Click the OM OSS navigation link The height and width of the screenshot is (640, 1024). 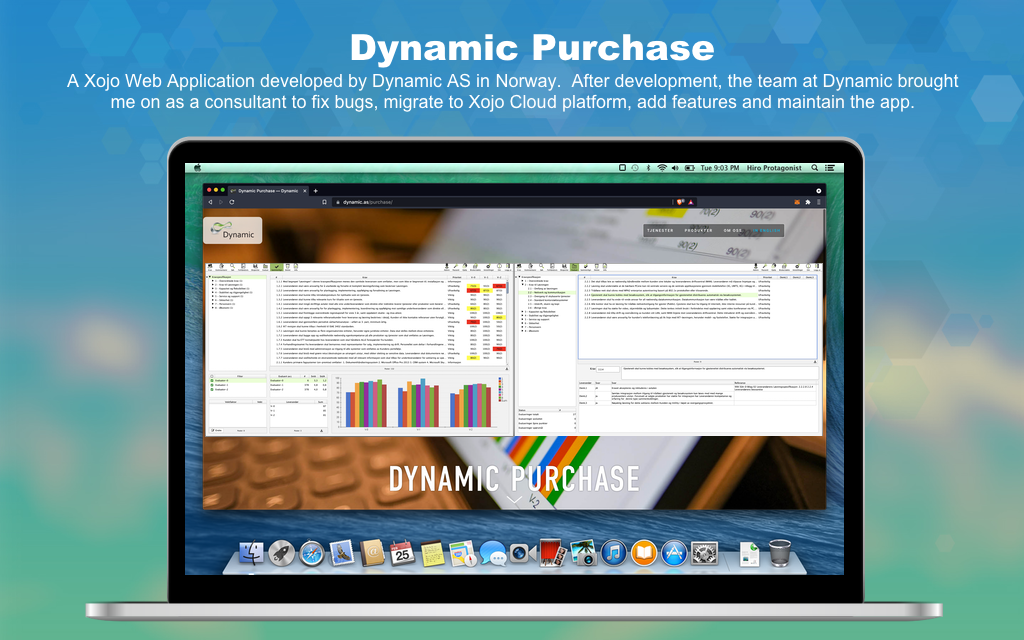(x=733, y=230)
